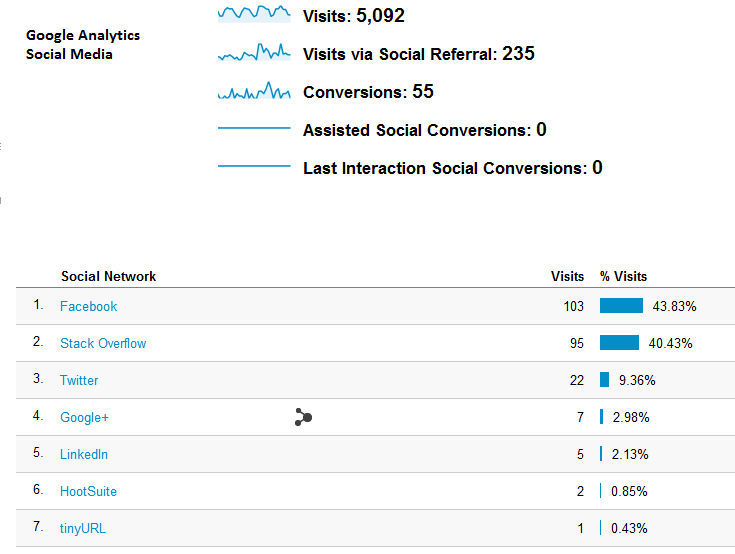
Task: Open the tinyURL social network link
Action: point(83,528)
